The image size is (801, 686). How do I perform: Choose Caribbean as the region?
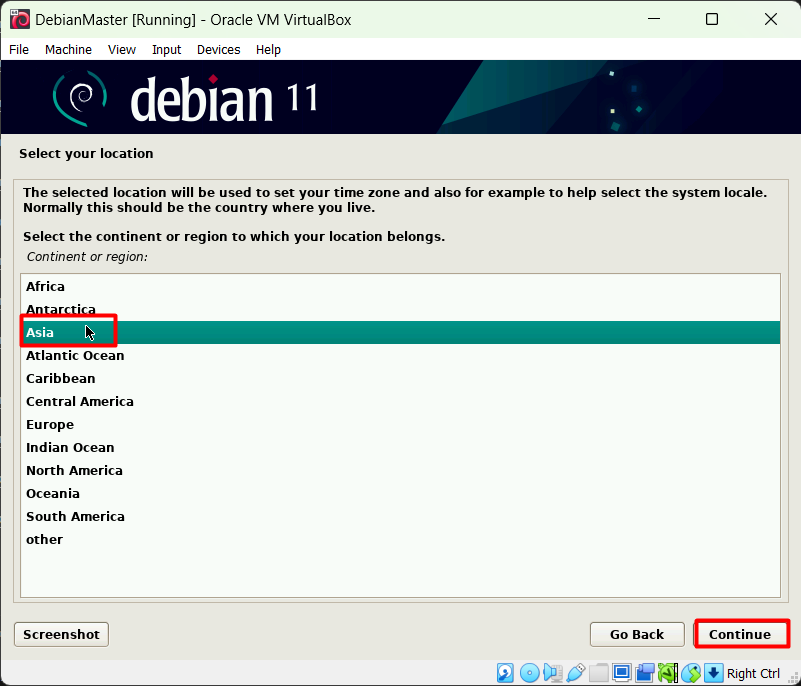coord(400,379)
